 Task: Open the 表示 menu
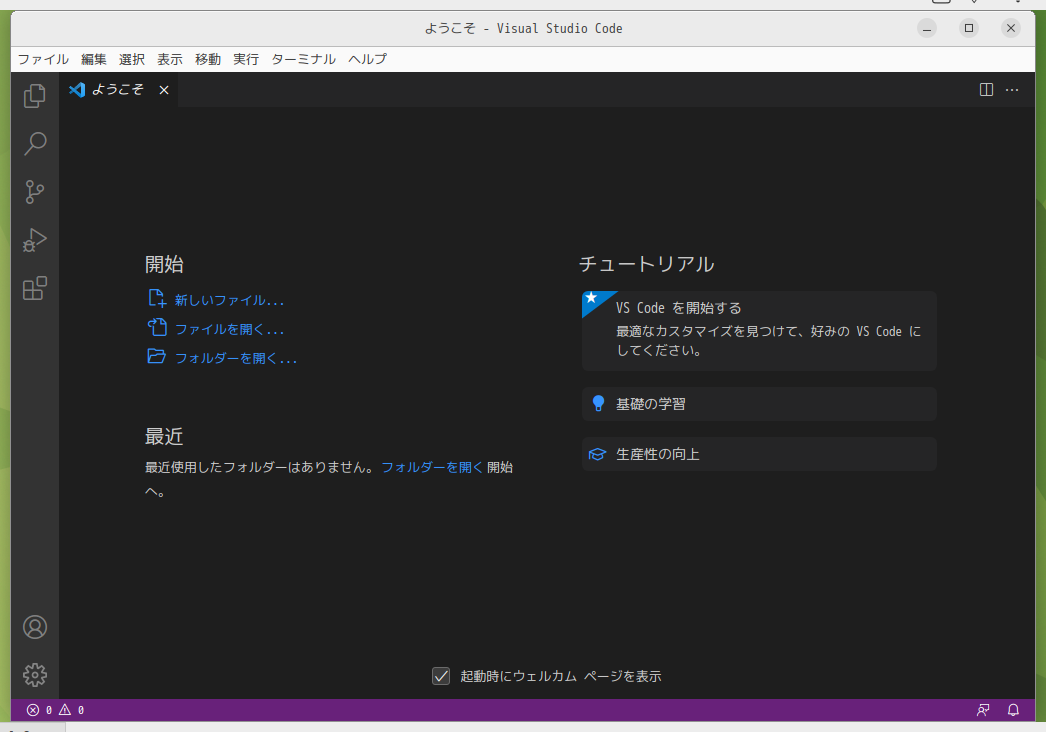pyautogui.click(x=170, y=59)
